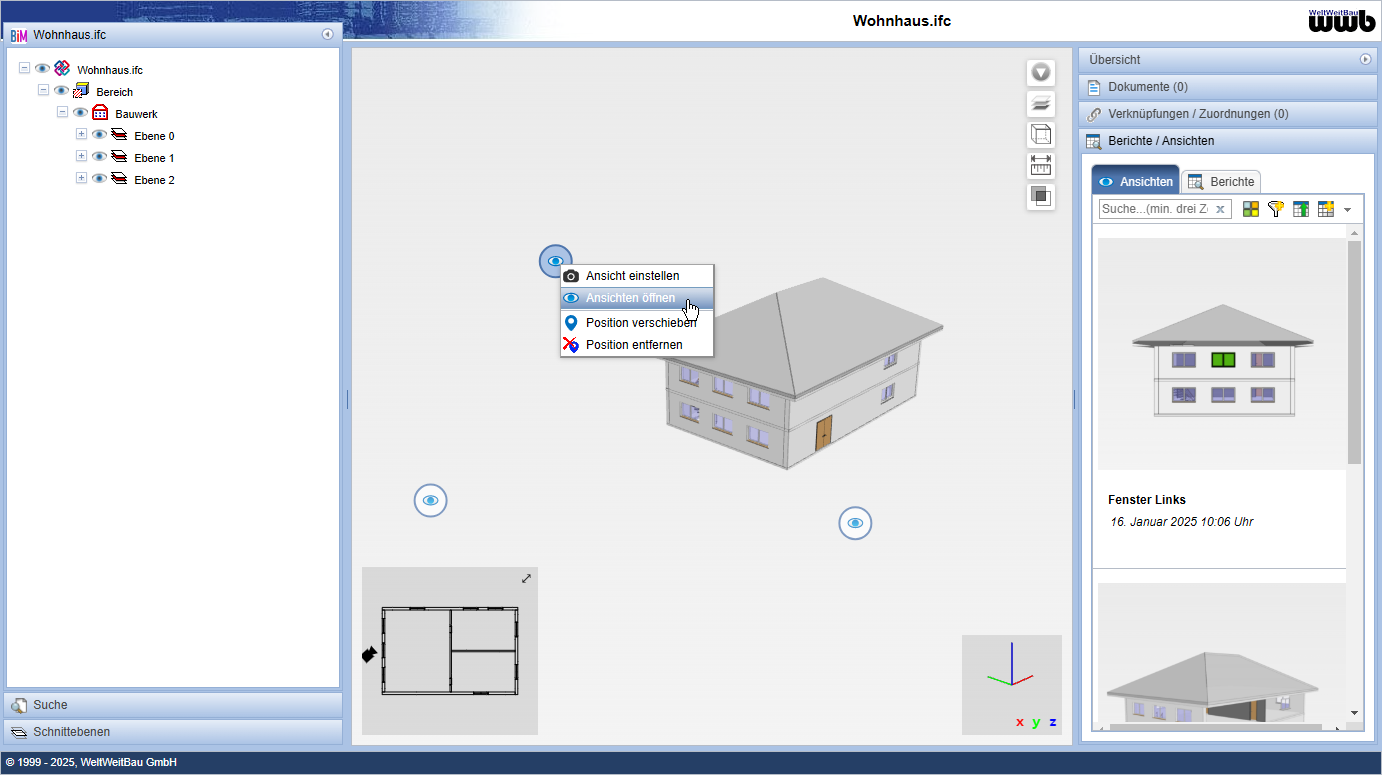Screen dimensions: 1382x775
Task: Open the viewer dropdown arrow button
Action: click(x=1041, y=73)
